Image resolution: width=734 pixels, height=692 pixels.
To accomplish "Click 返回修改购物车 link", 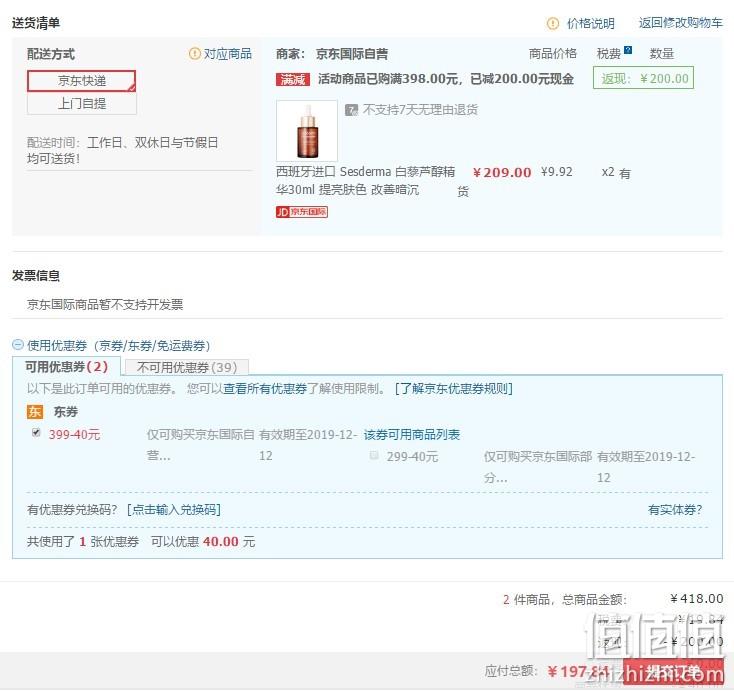I will pos(681,22).
